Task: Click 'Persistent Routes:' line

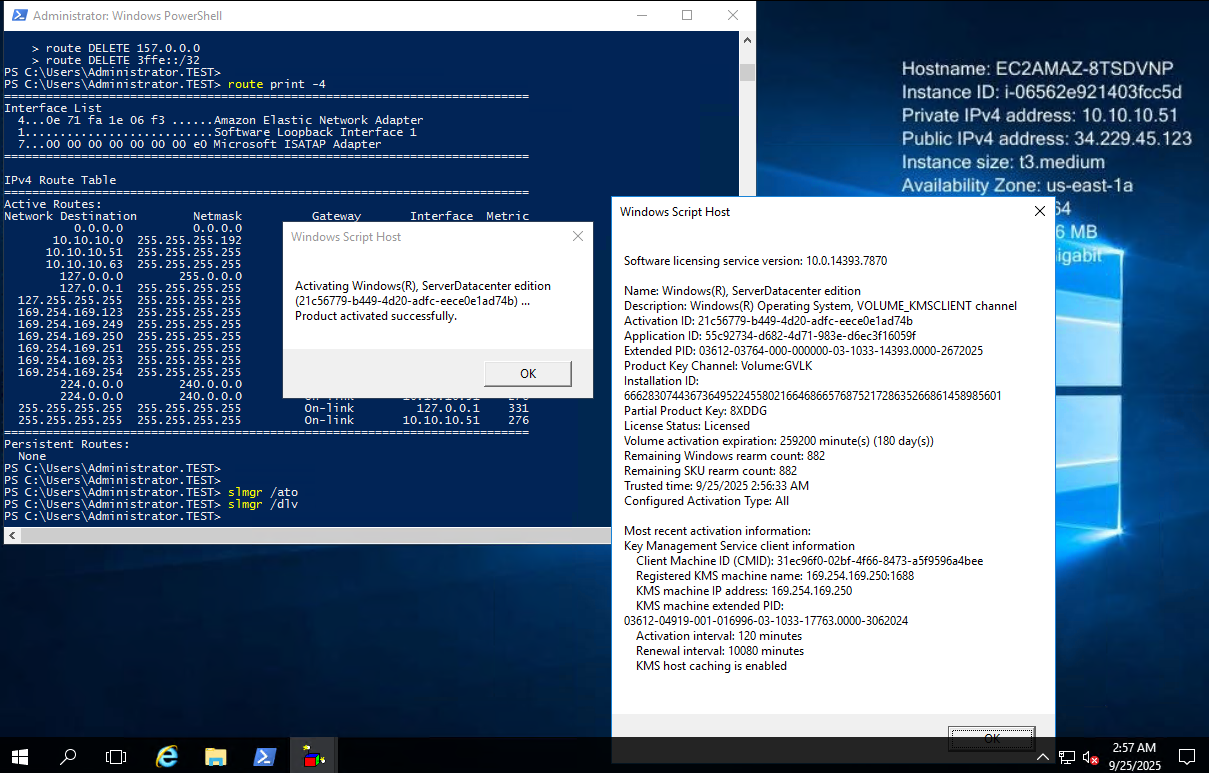Action: click(67, 444)
